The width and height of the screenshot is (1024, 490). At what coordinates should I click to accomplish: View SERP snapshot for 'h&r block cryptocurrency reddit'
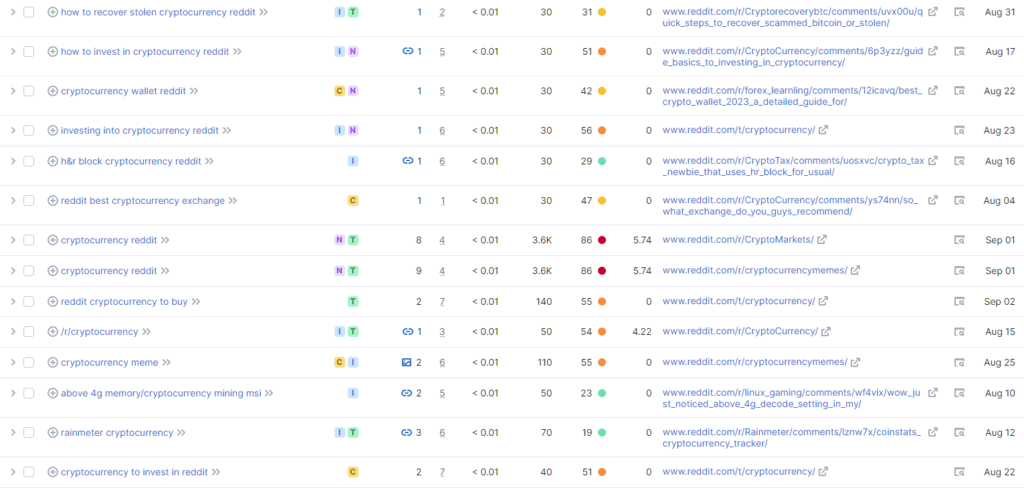click(x=959, y=161)
